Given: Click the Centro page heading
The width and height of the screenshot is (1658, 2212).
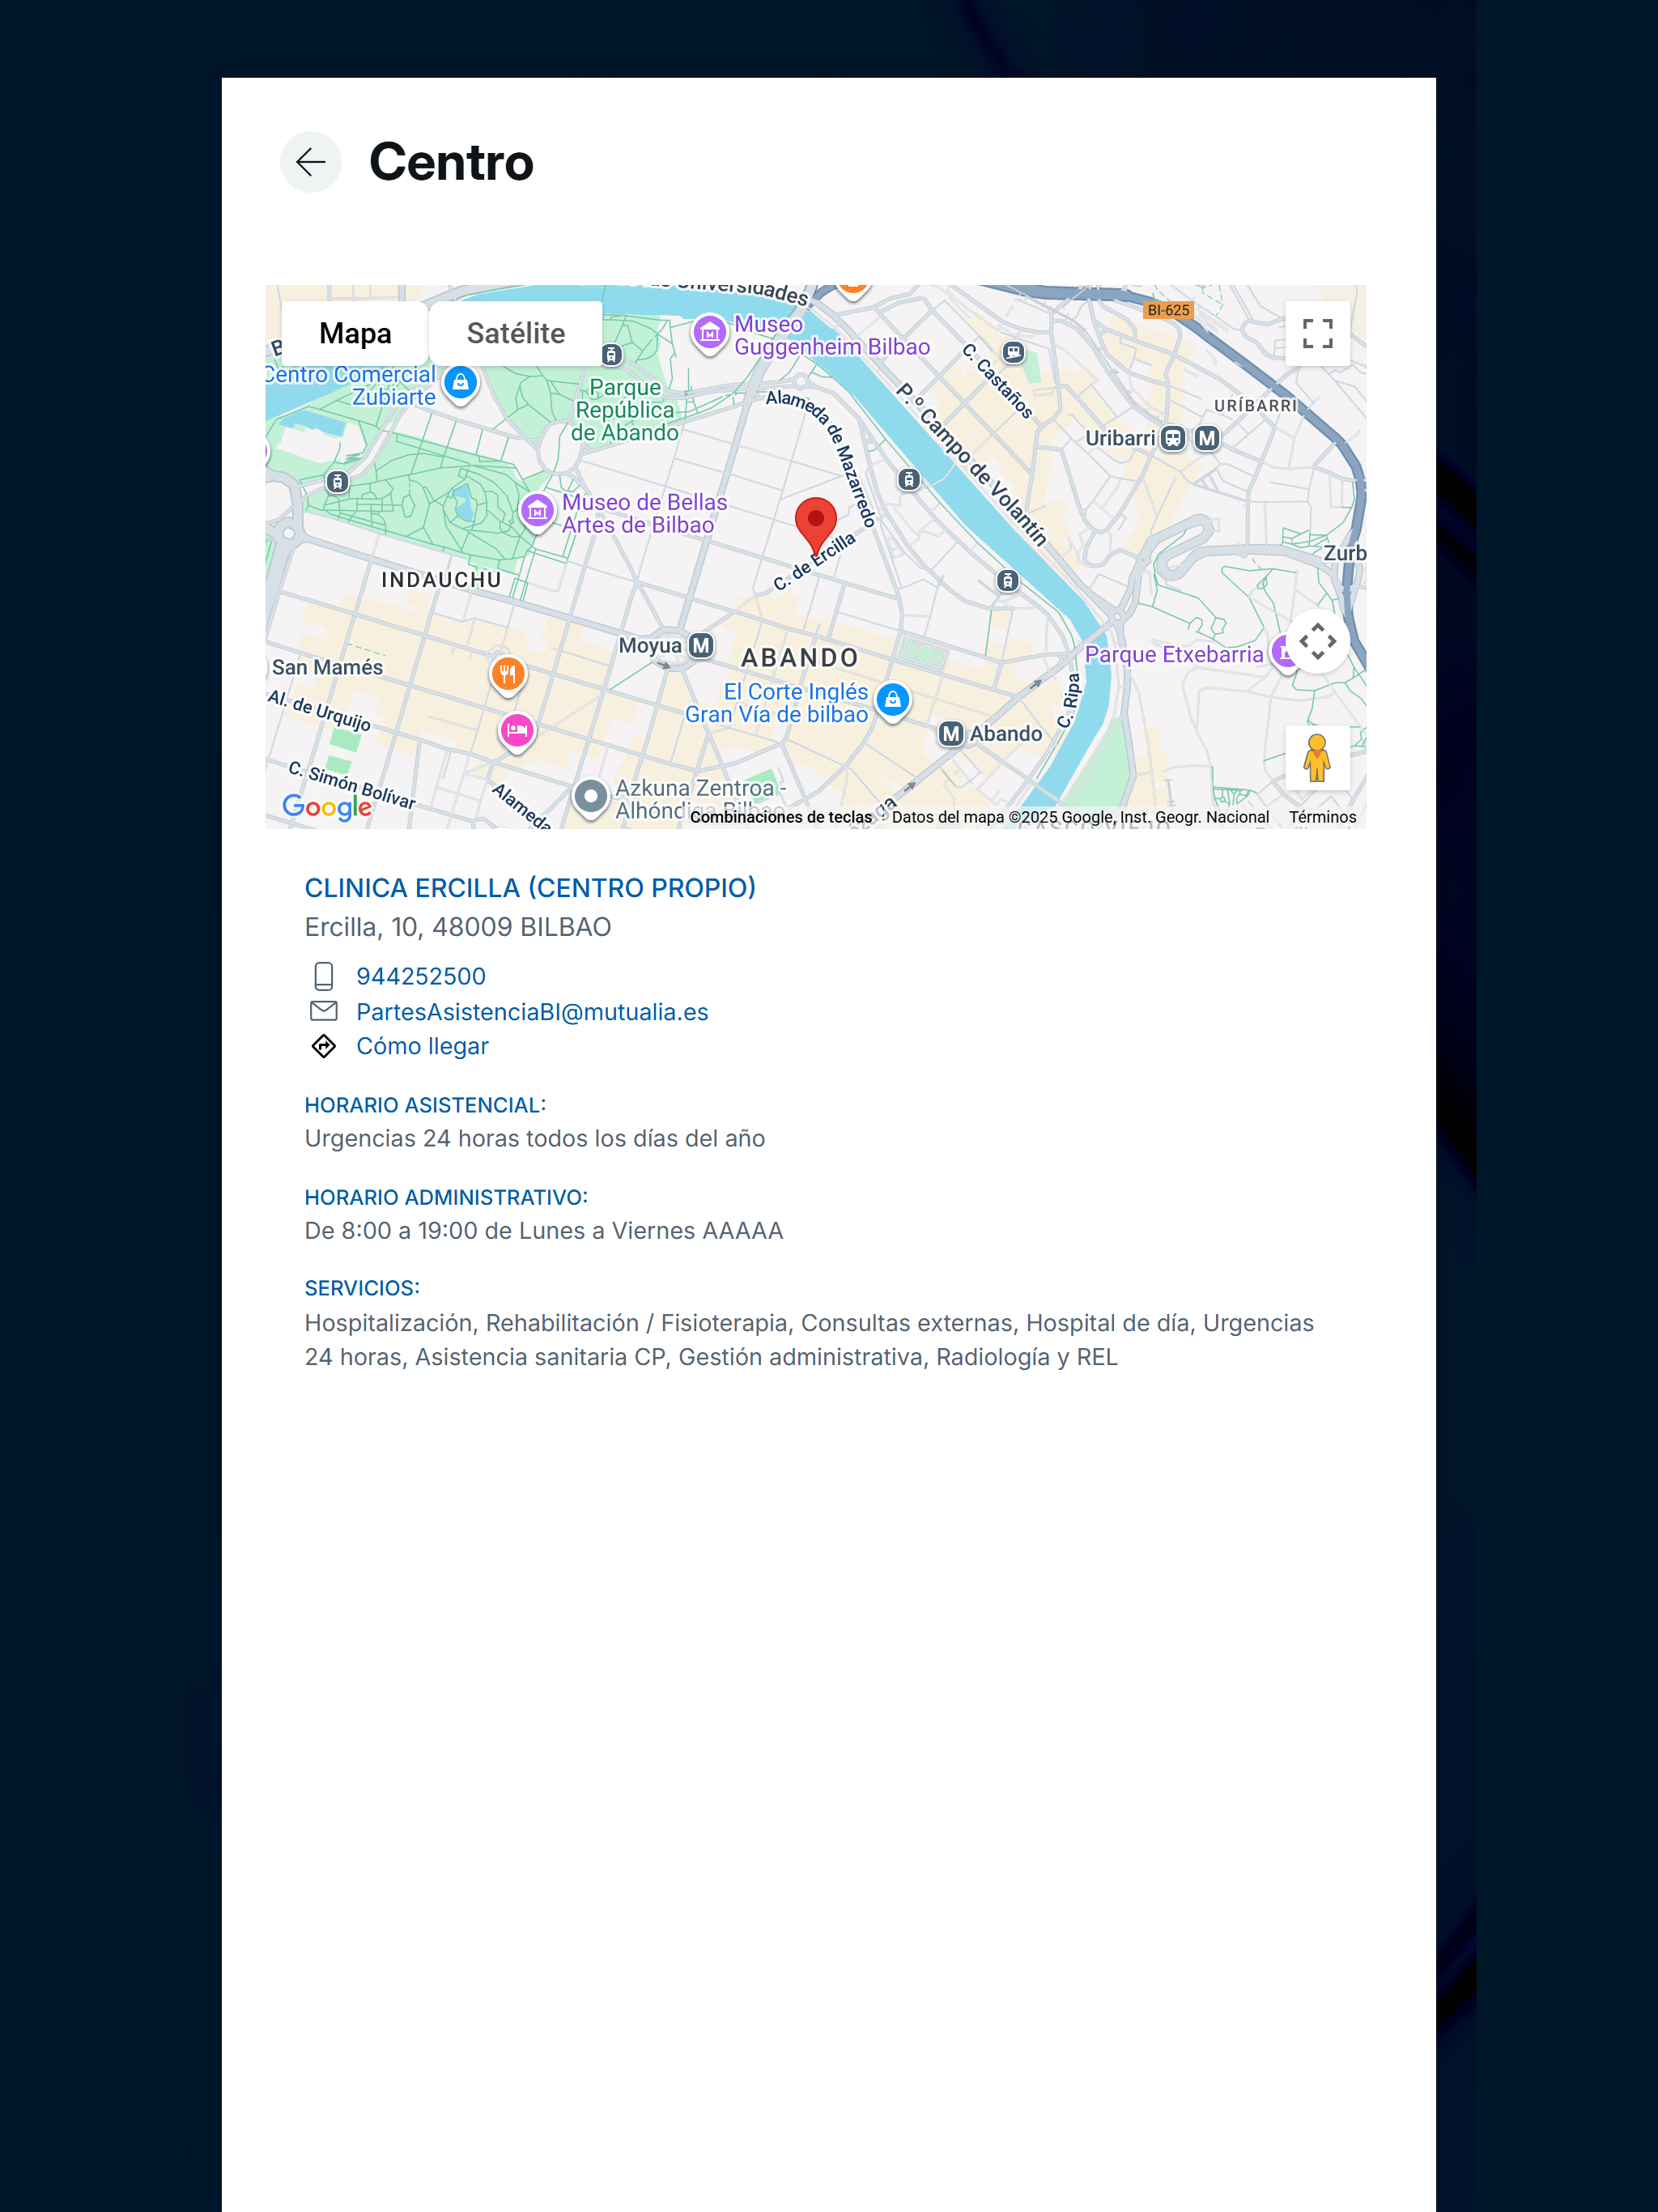Looking at the screenshot, I should coord(451,162).
